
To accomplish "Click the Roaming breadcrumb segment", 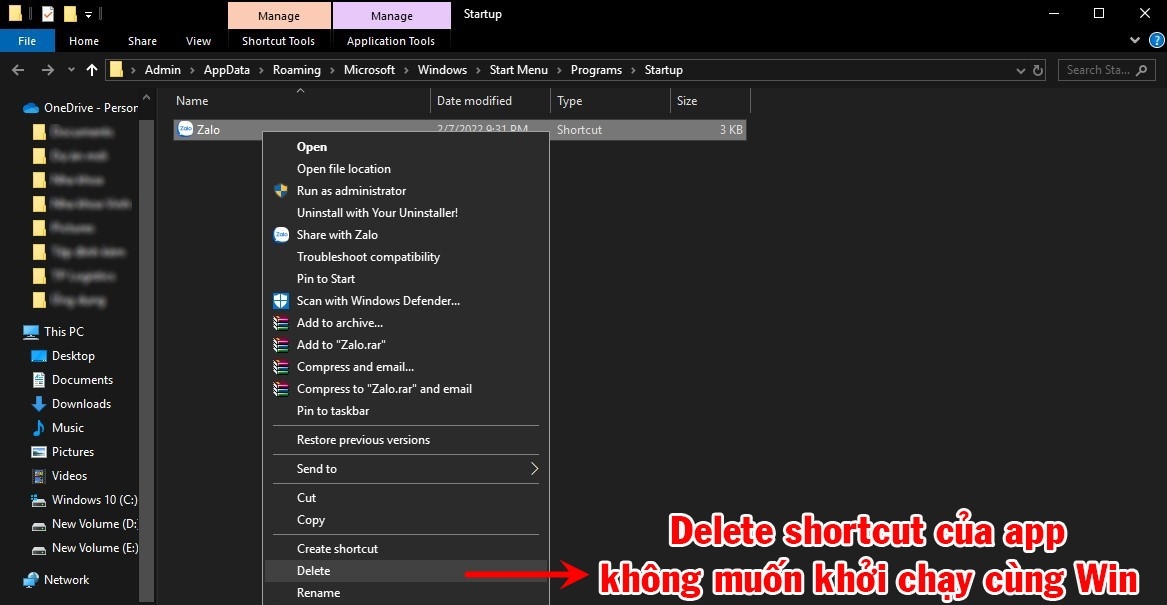I will coord(296,70).
